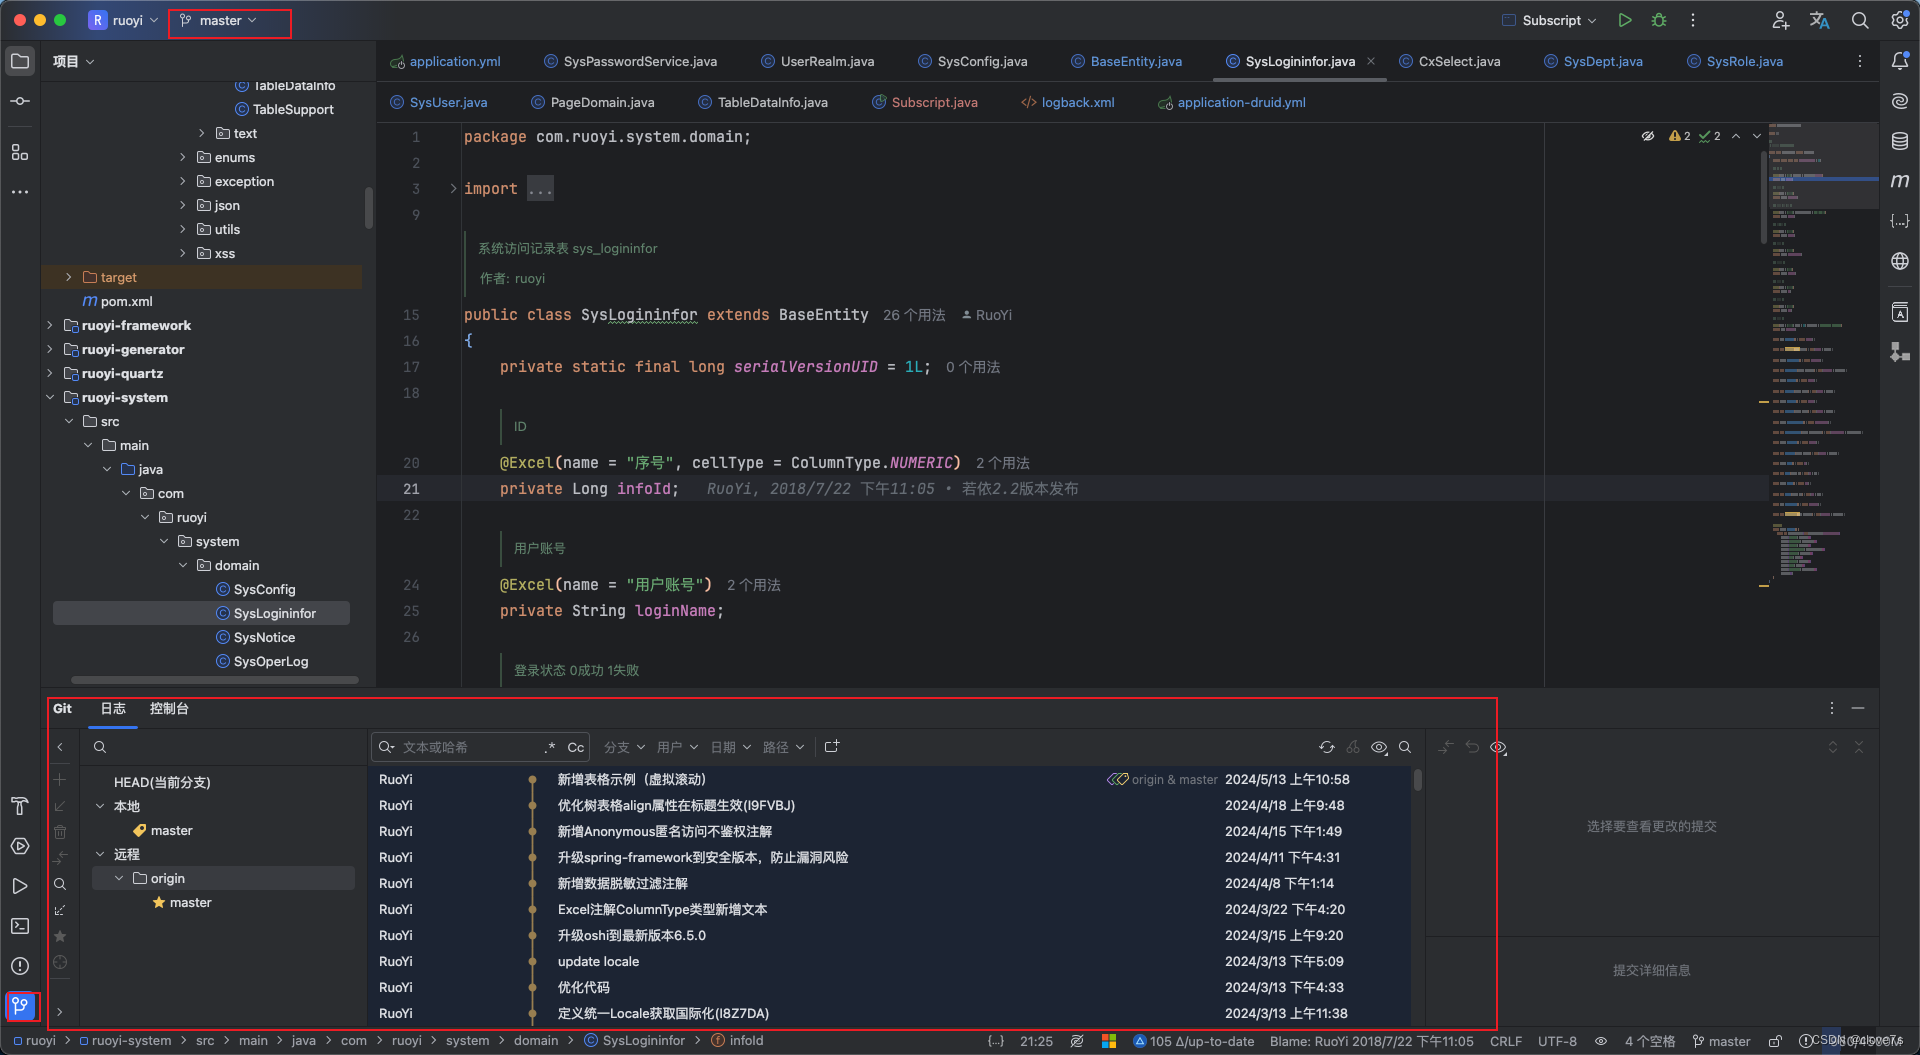1920x1055 pixels.
Task: Click the Git log vertical scrollbar thumb
Action: point(1417,780)
